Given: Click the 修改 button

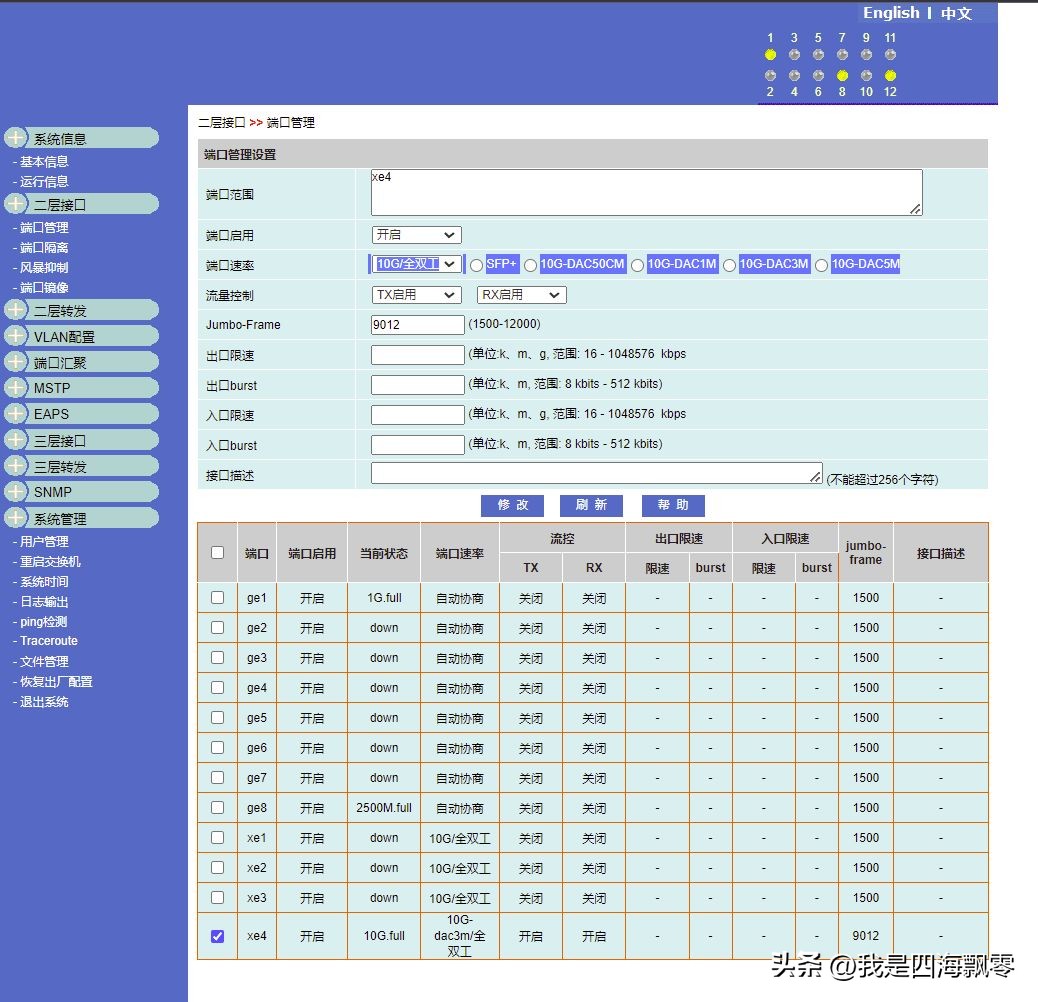Looking at the screenshot, I should click(x=512, y=505).
